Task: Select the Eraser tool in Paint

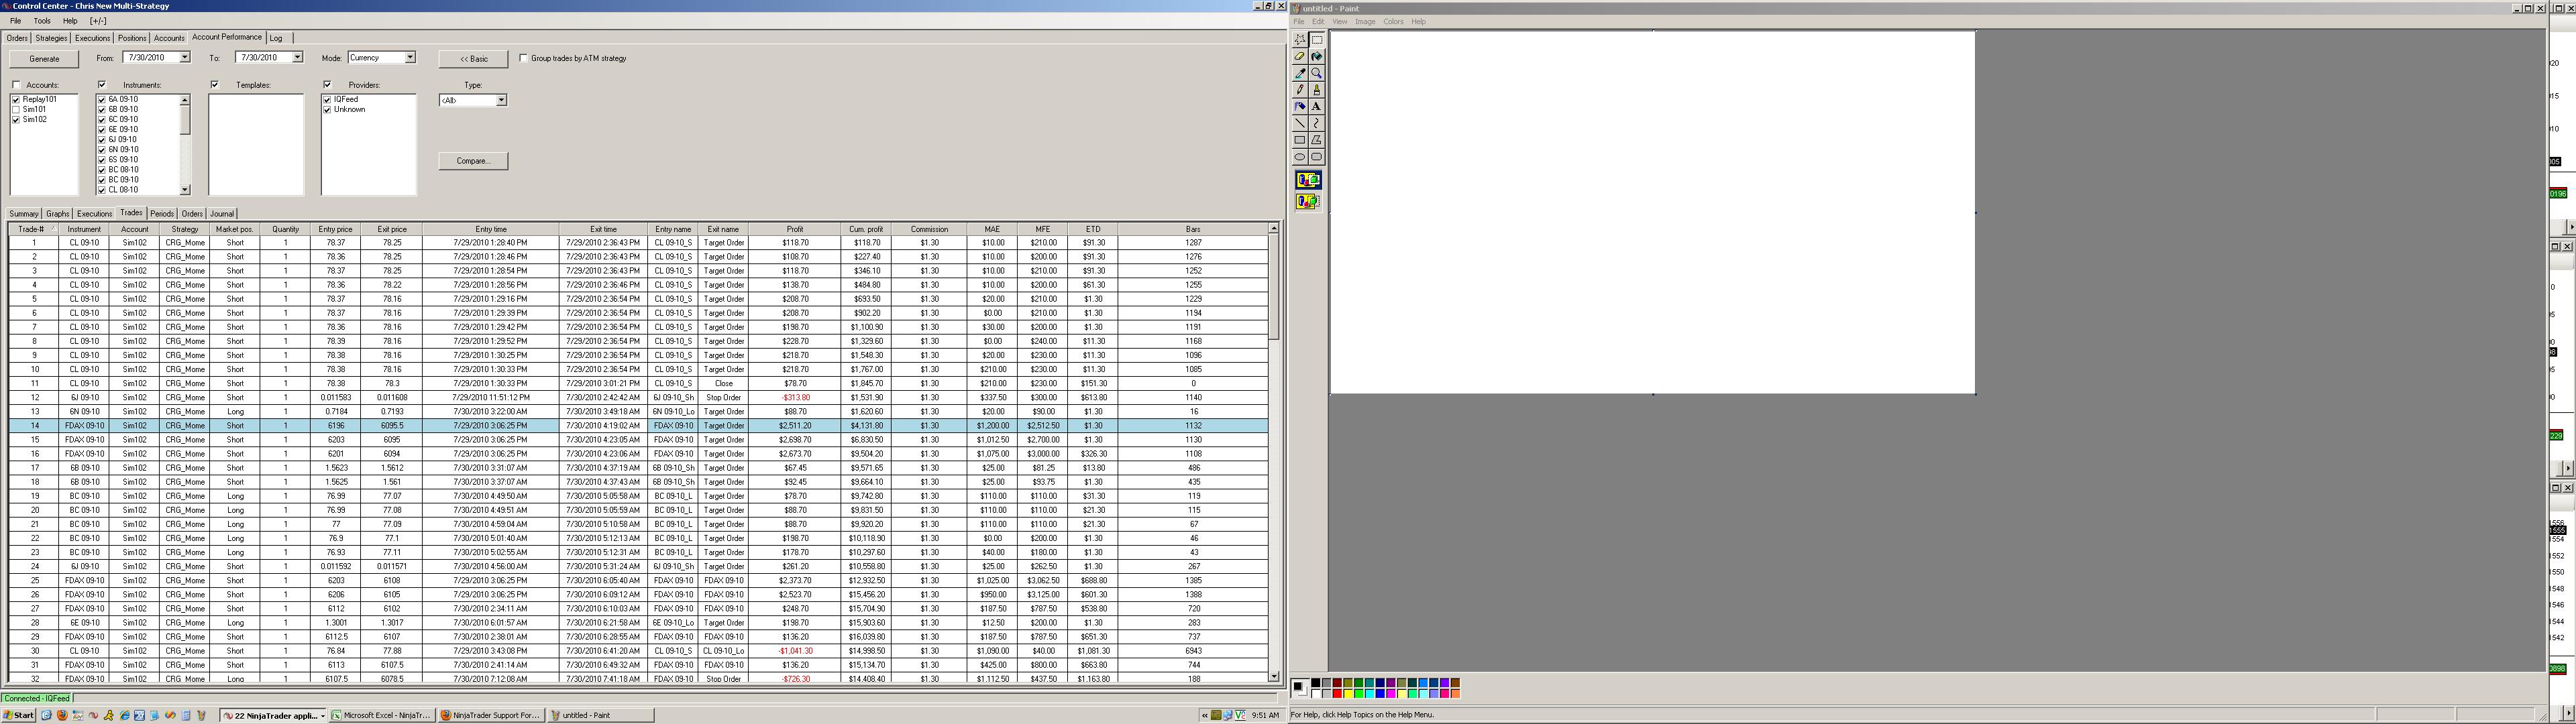Action: point(1300,56)
